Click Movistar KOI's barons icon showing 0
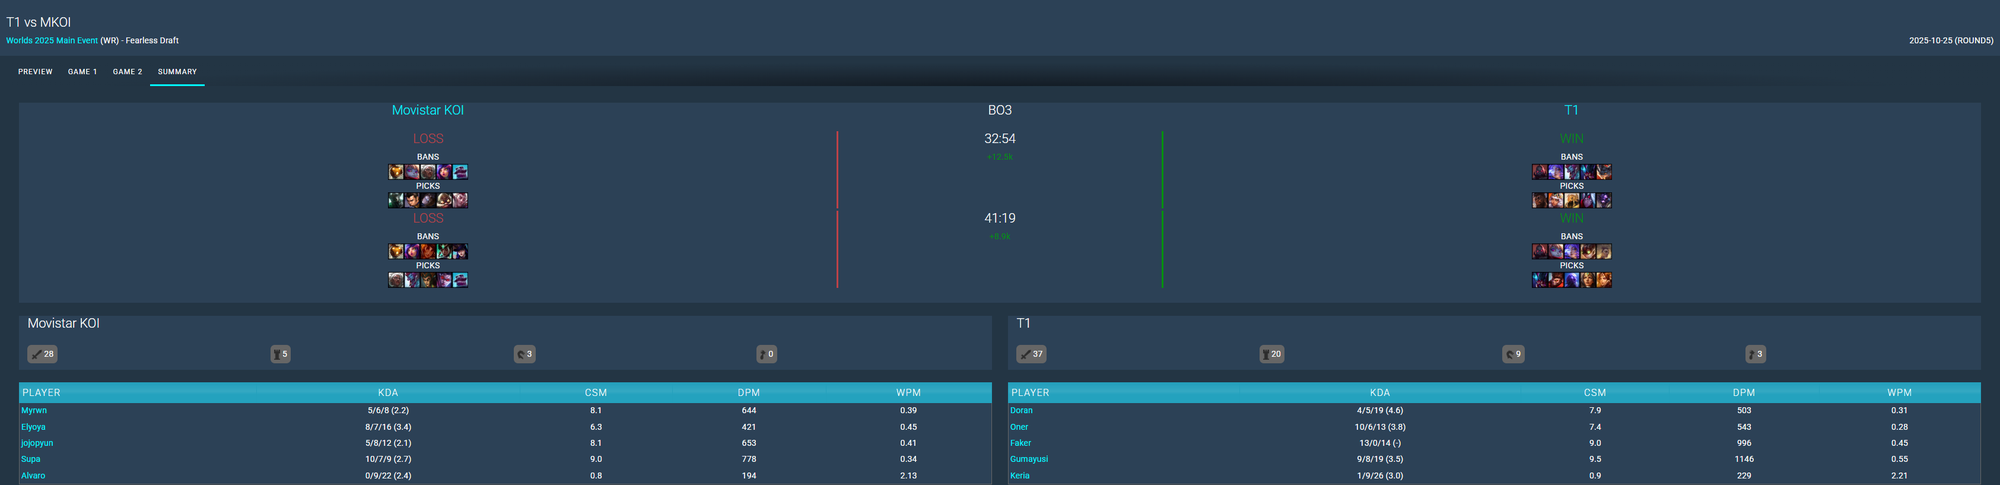Image resolution: width=2000 pixels, height=485 pixels. [766, 354]
